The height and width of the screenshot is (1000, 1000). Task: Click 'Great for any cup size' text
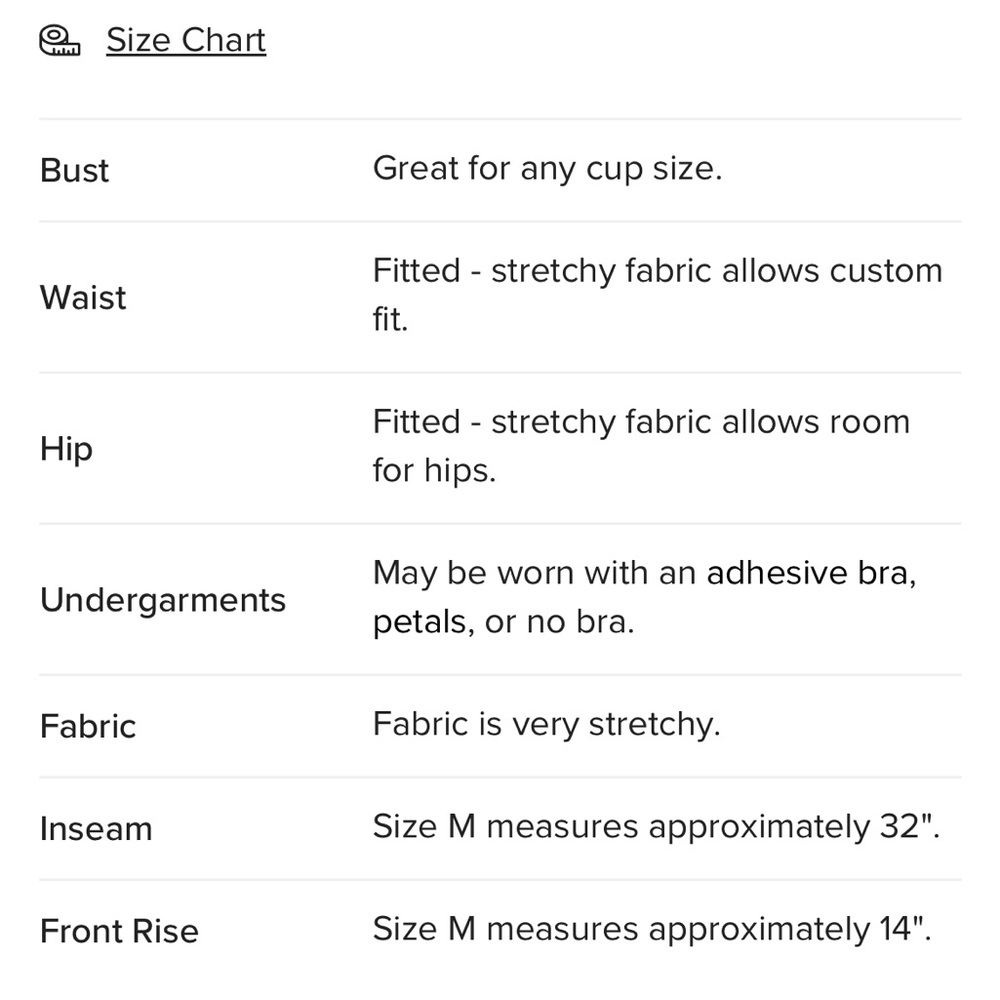pyautogui.click(x=547, y=169)
